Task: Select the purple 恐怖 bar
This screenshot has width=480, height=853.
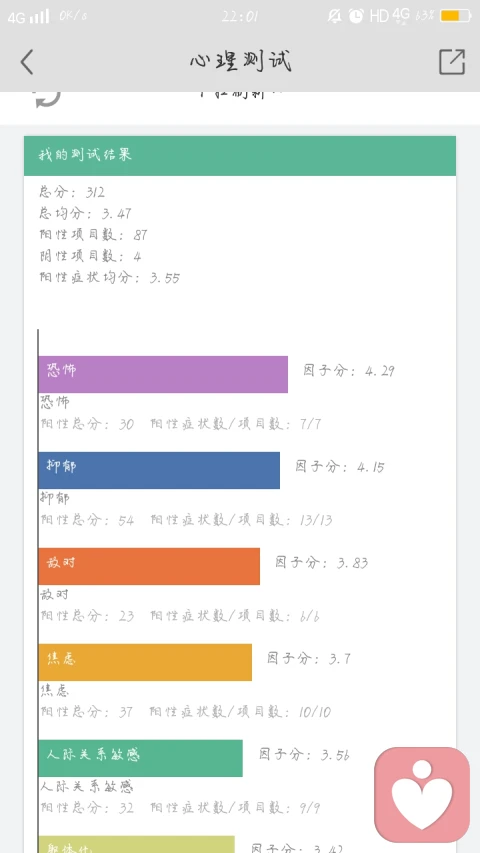Action: pos(163,374)
